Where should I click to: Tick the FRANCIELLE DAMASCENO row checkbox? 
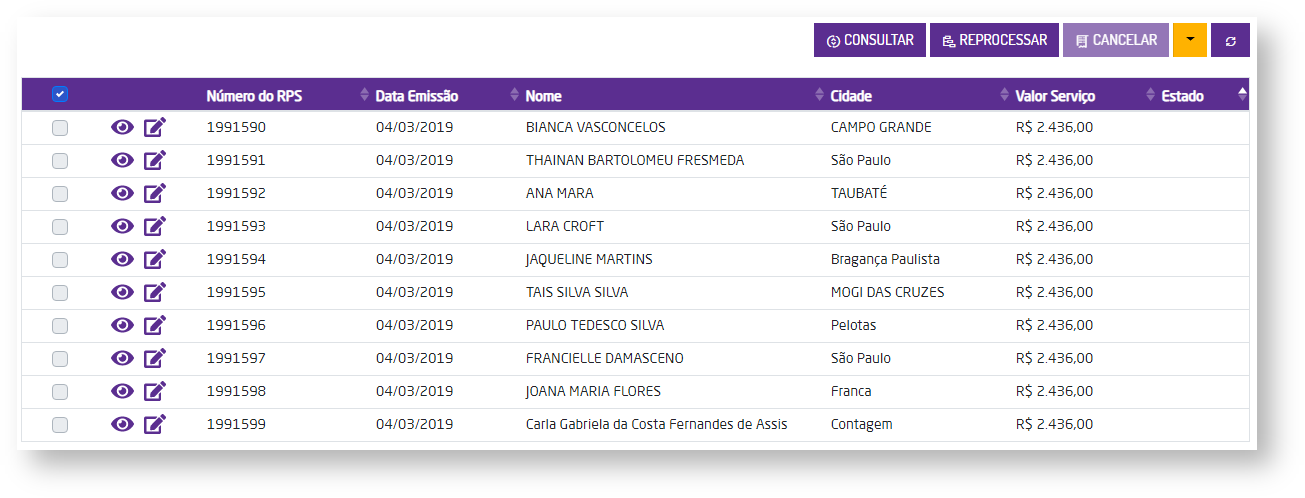[60, 359]
